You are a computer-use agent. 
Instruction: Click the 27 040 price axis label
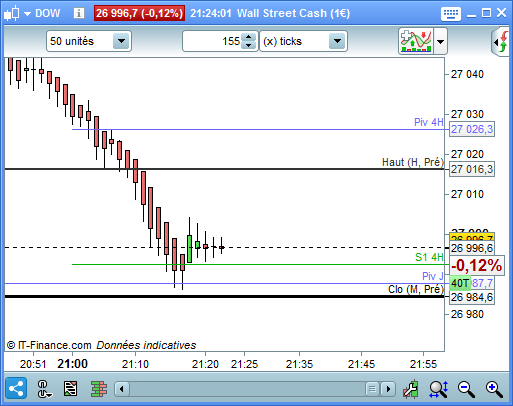point(467,74)
